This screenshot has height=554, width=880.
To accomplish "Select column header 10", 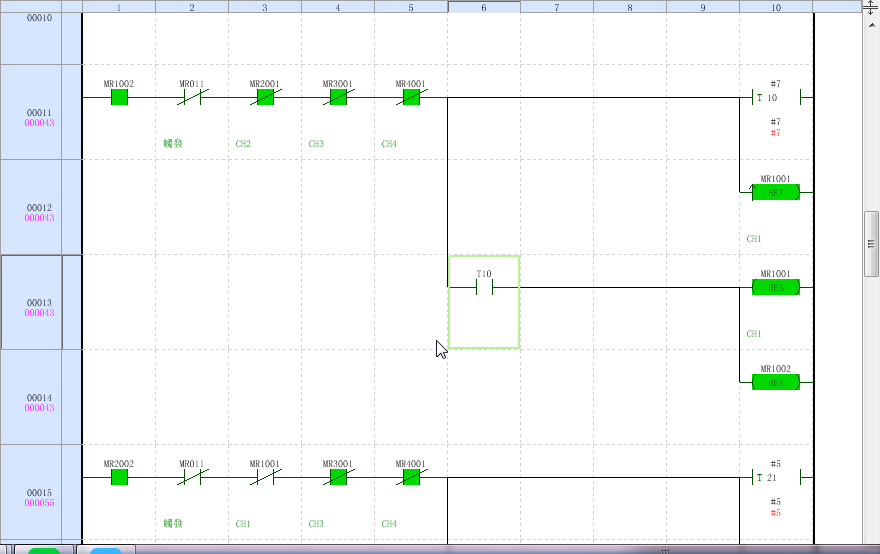I will (x=776, y=7).
